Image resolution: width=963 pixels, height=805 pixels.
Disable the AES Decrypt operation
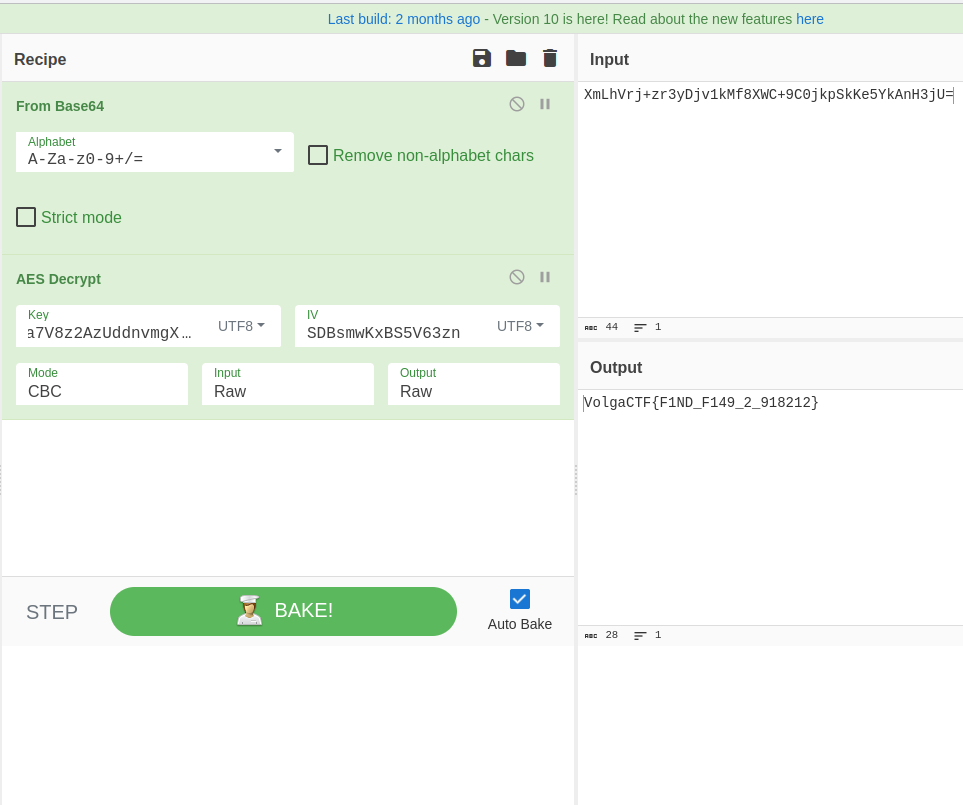tap(517, 277)
